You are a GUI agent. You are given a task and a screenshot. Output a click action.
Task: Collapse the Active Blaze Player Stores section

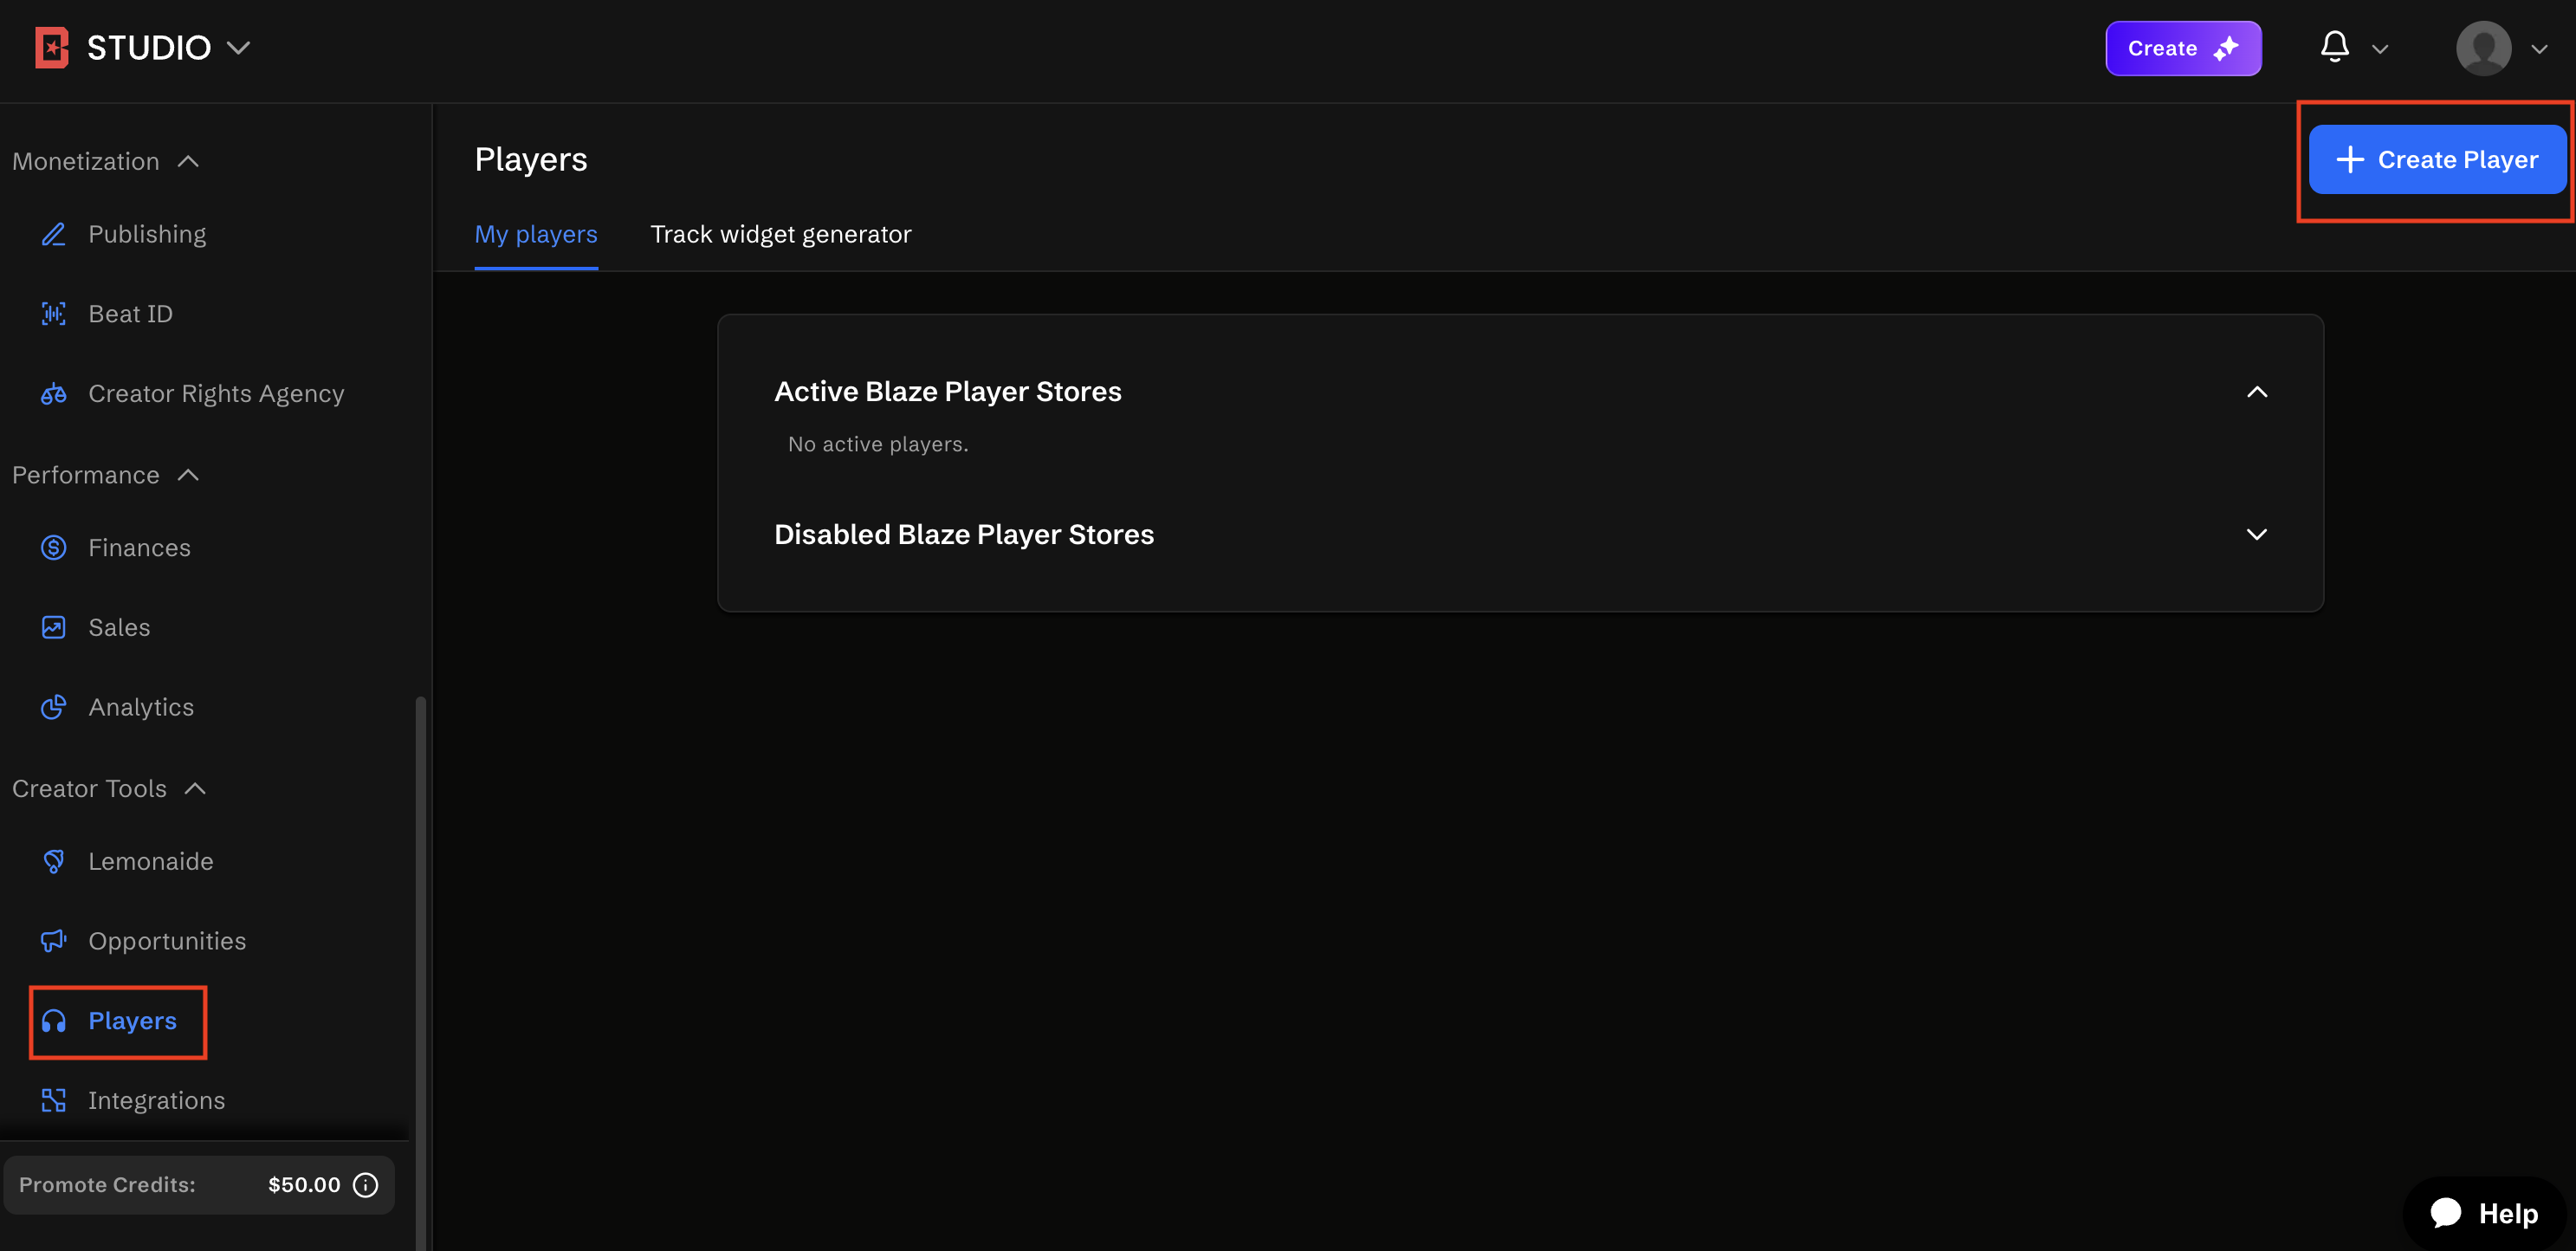[2256, 392]
